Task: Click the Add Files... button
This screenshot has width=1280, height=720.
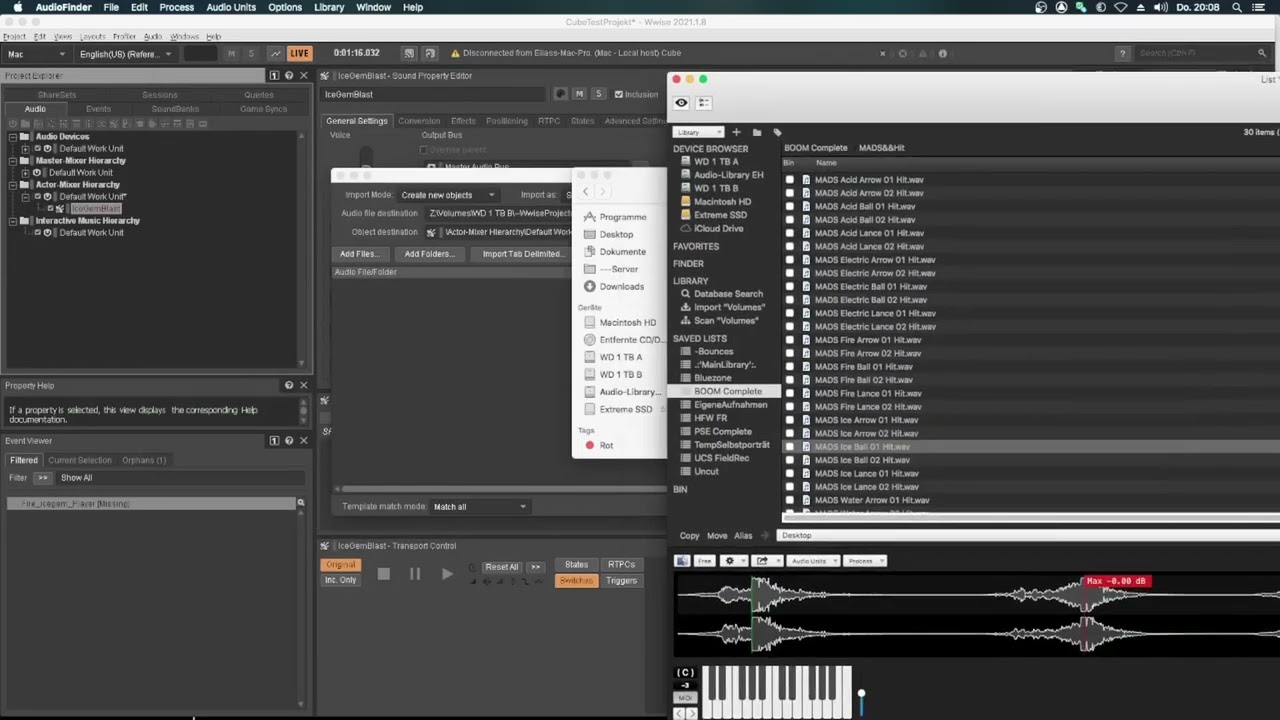Action: pyautogui.click(x=359, y=254)
